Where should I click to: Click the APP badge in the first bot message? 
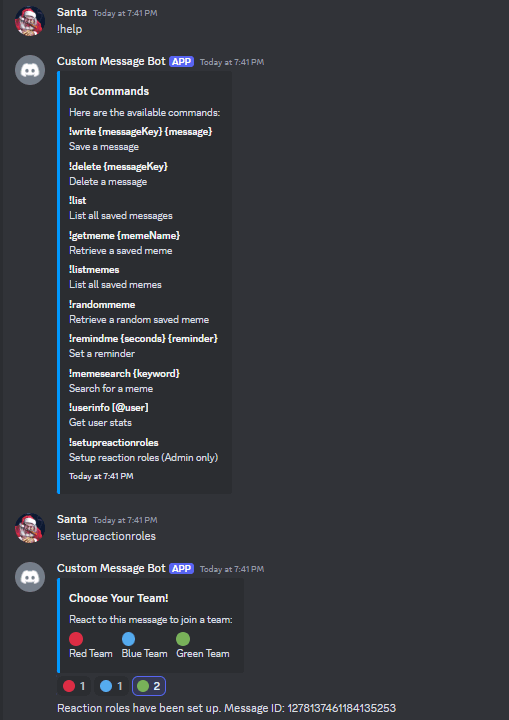(x=181, y=62)
